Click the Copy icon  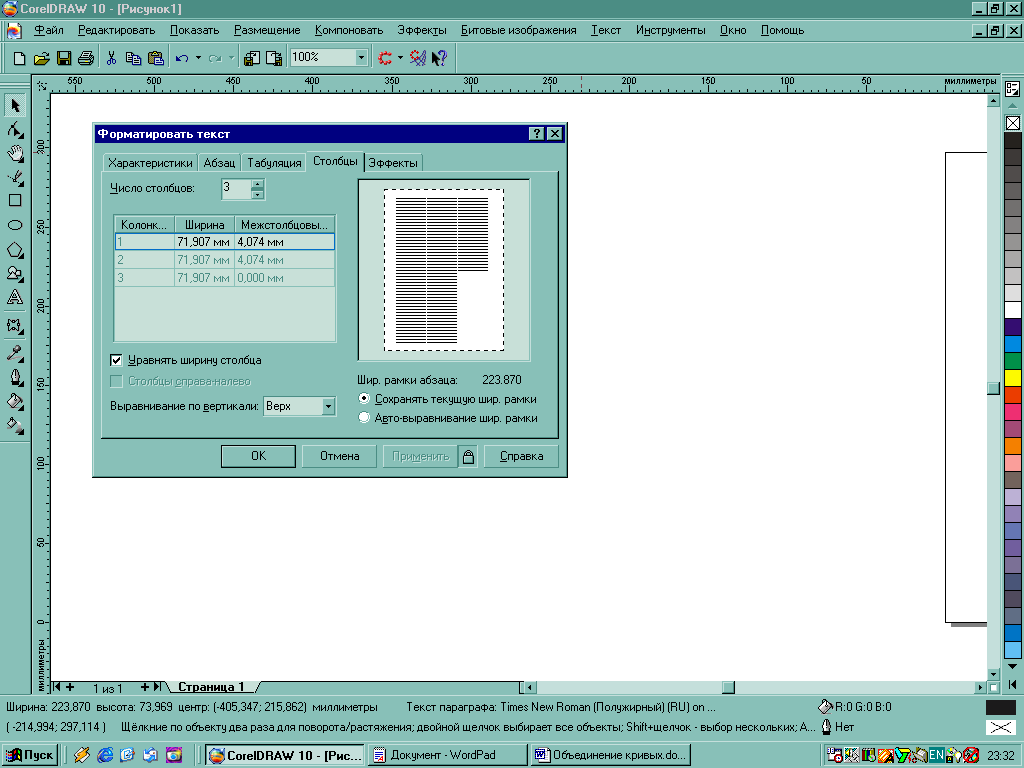[133, 58]
